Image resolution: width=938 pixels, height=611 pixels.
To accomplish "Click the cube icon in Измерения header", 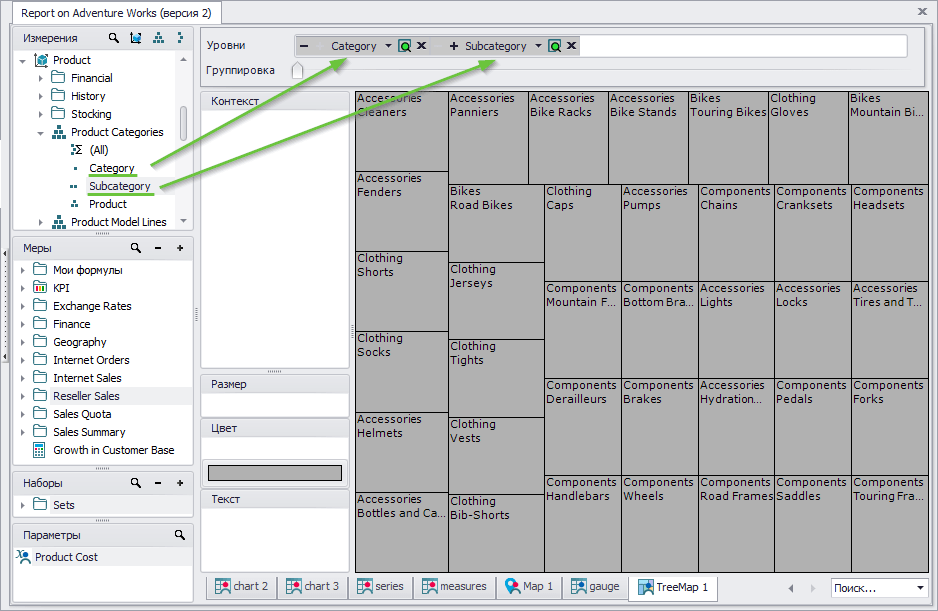I will [136, 38].
